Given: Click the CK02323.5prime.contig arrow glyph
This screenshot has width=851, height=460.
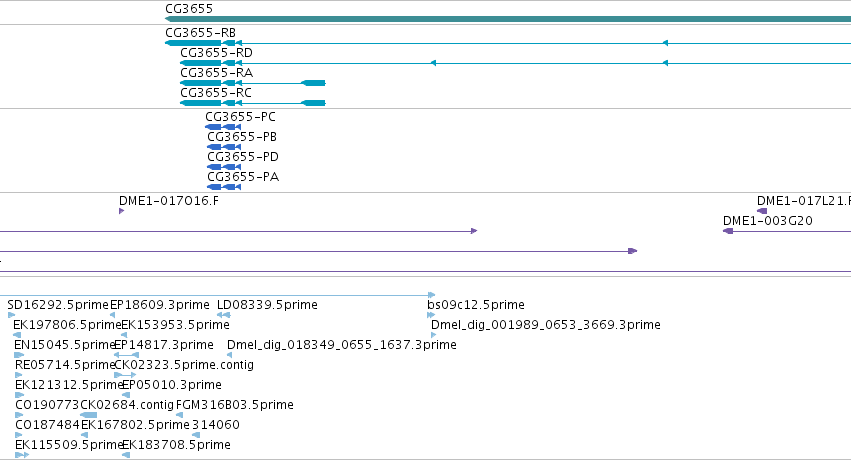Looking at the screenshot, I should pyautogui.click(x=125, y=375).
